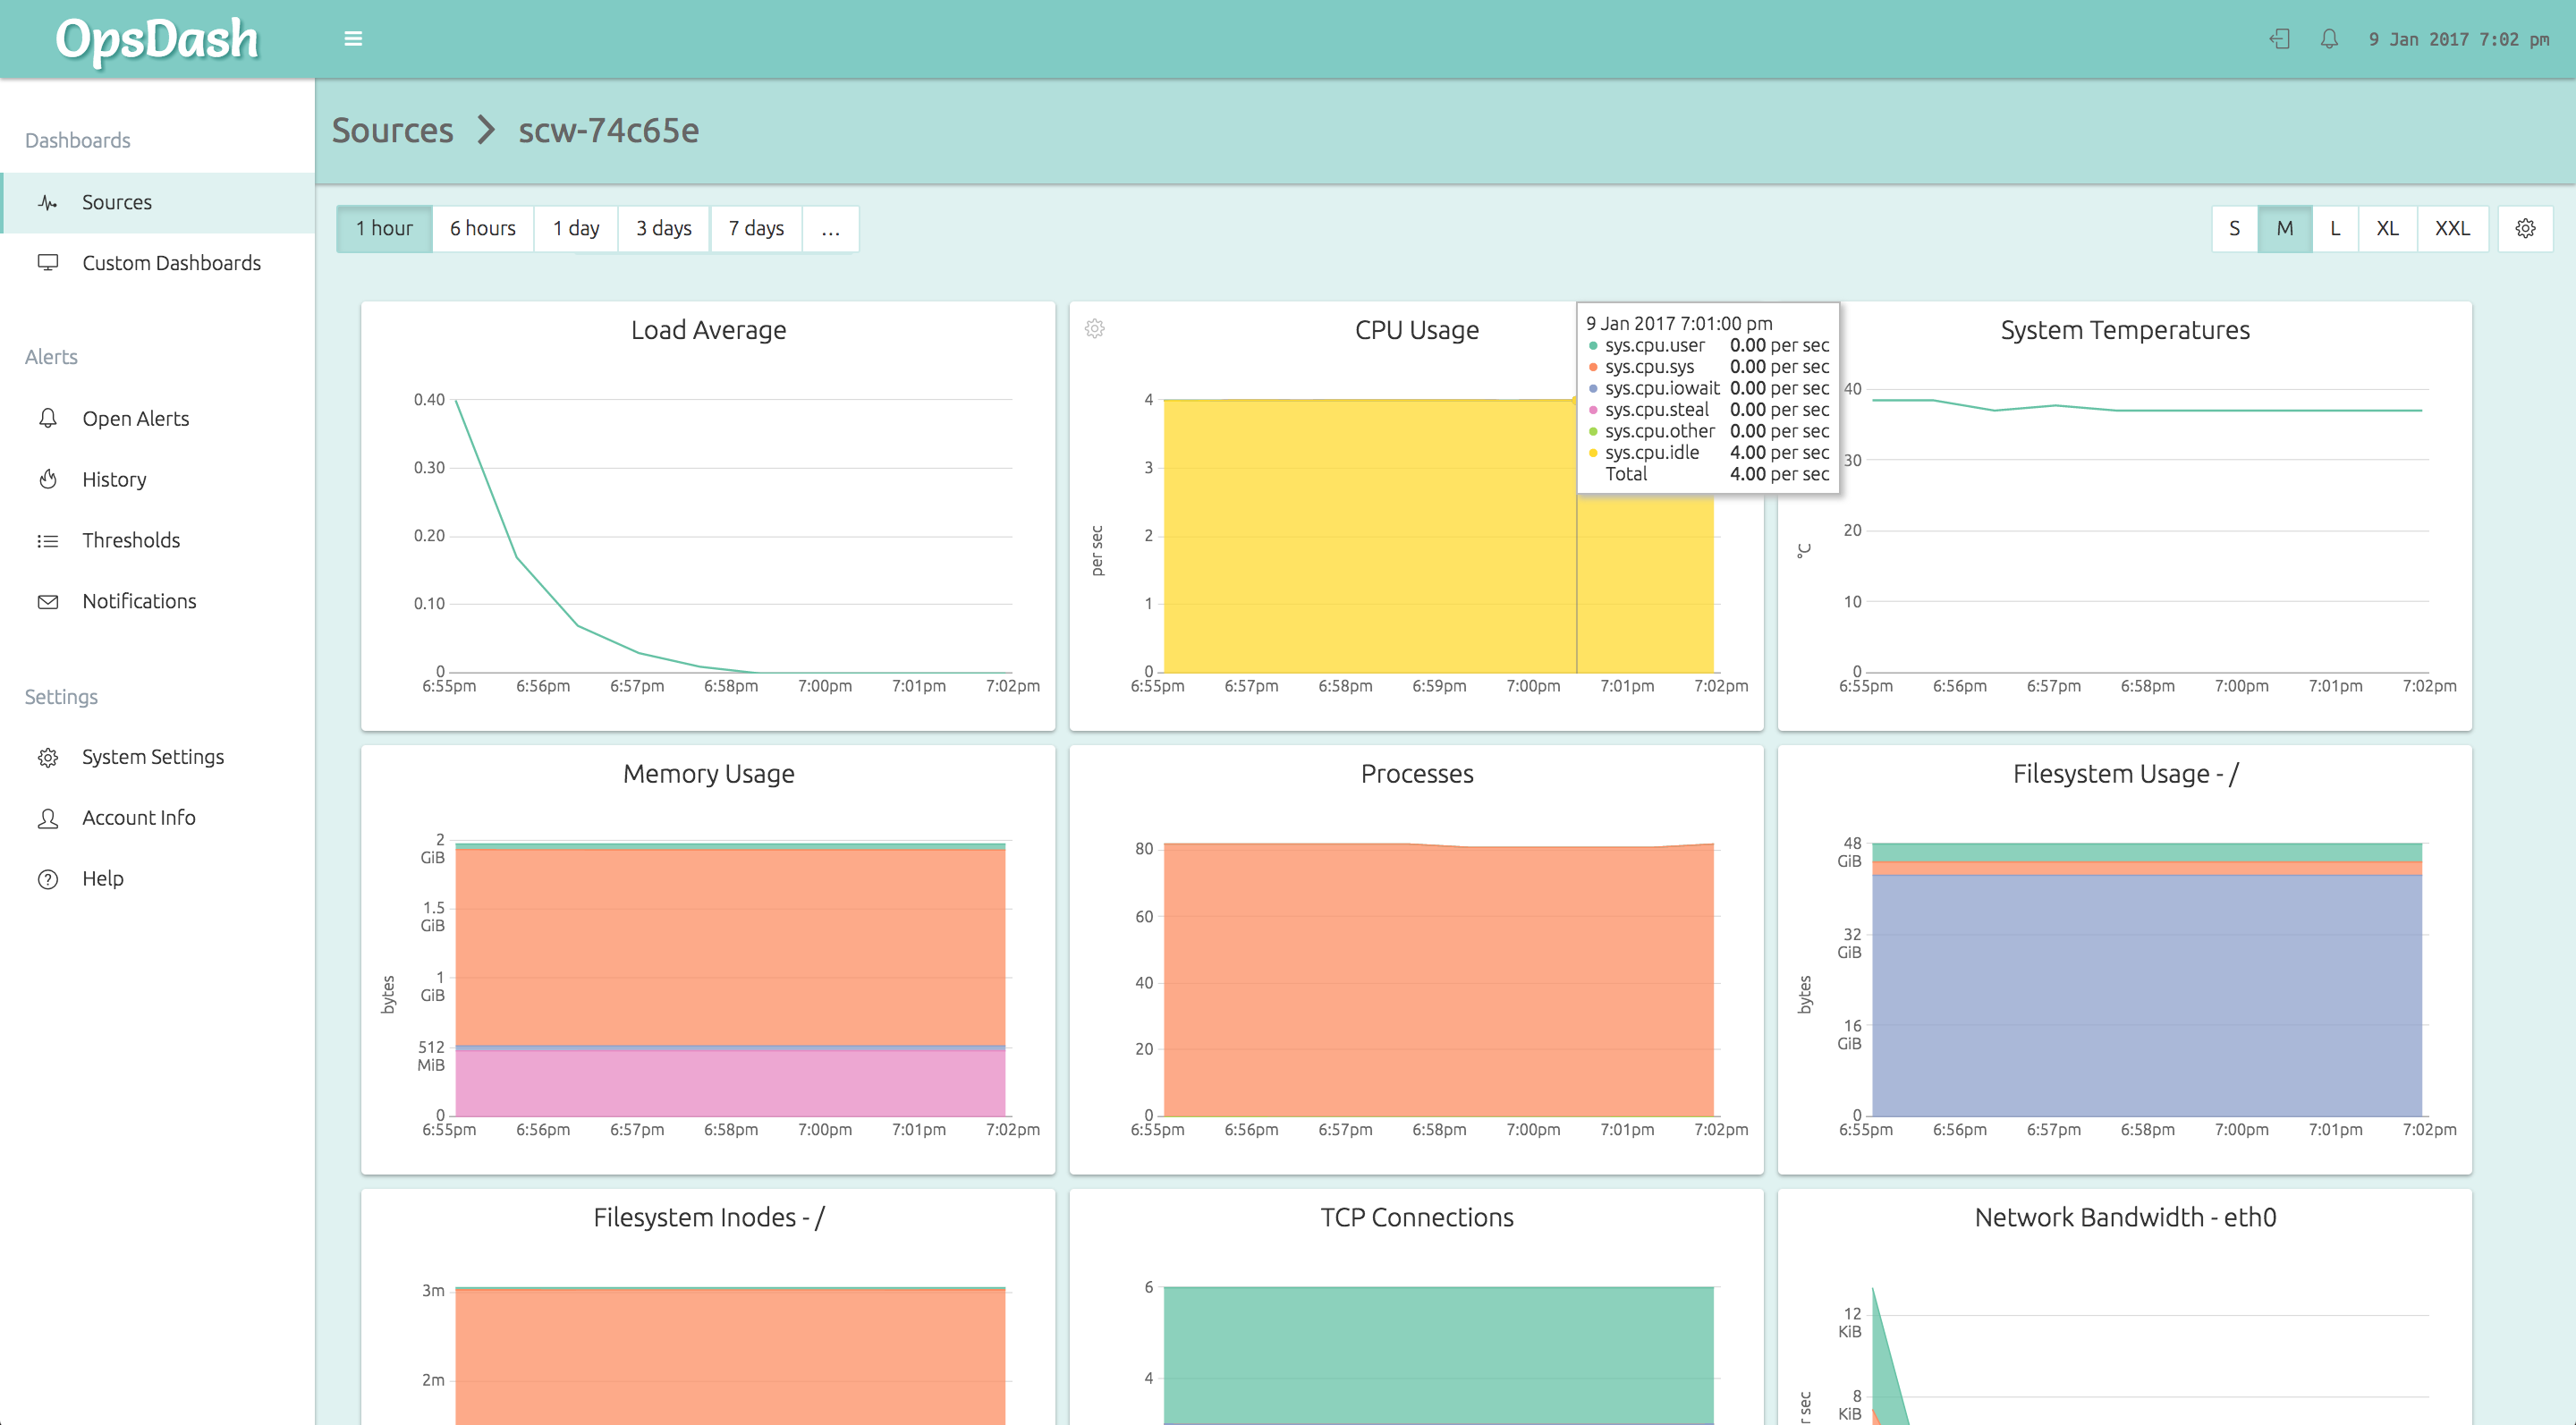Screen dimensions: 2576x1425
Task: Open dashboard settings gear beside XXL
Action: pyautogui.click(x=2525, y=229)
